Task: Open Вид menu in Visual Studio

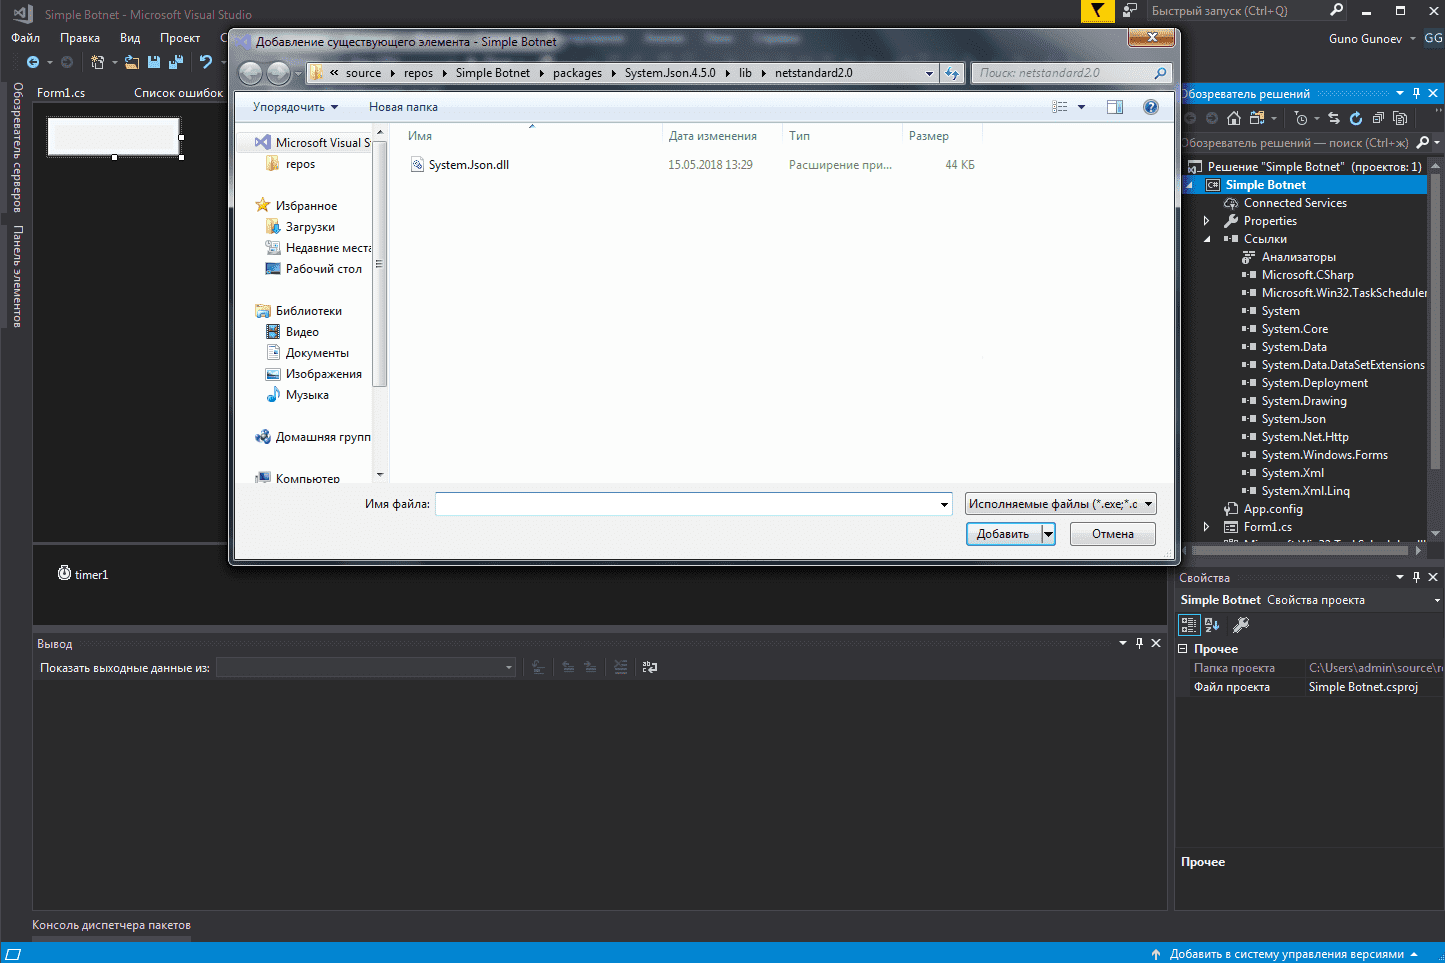Action: point(130,38)
